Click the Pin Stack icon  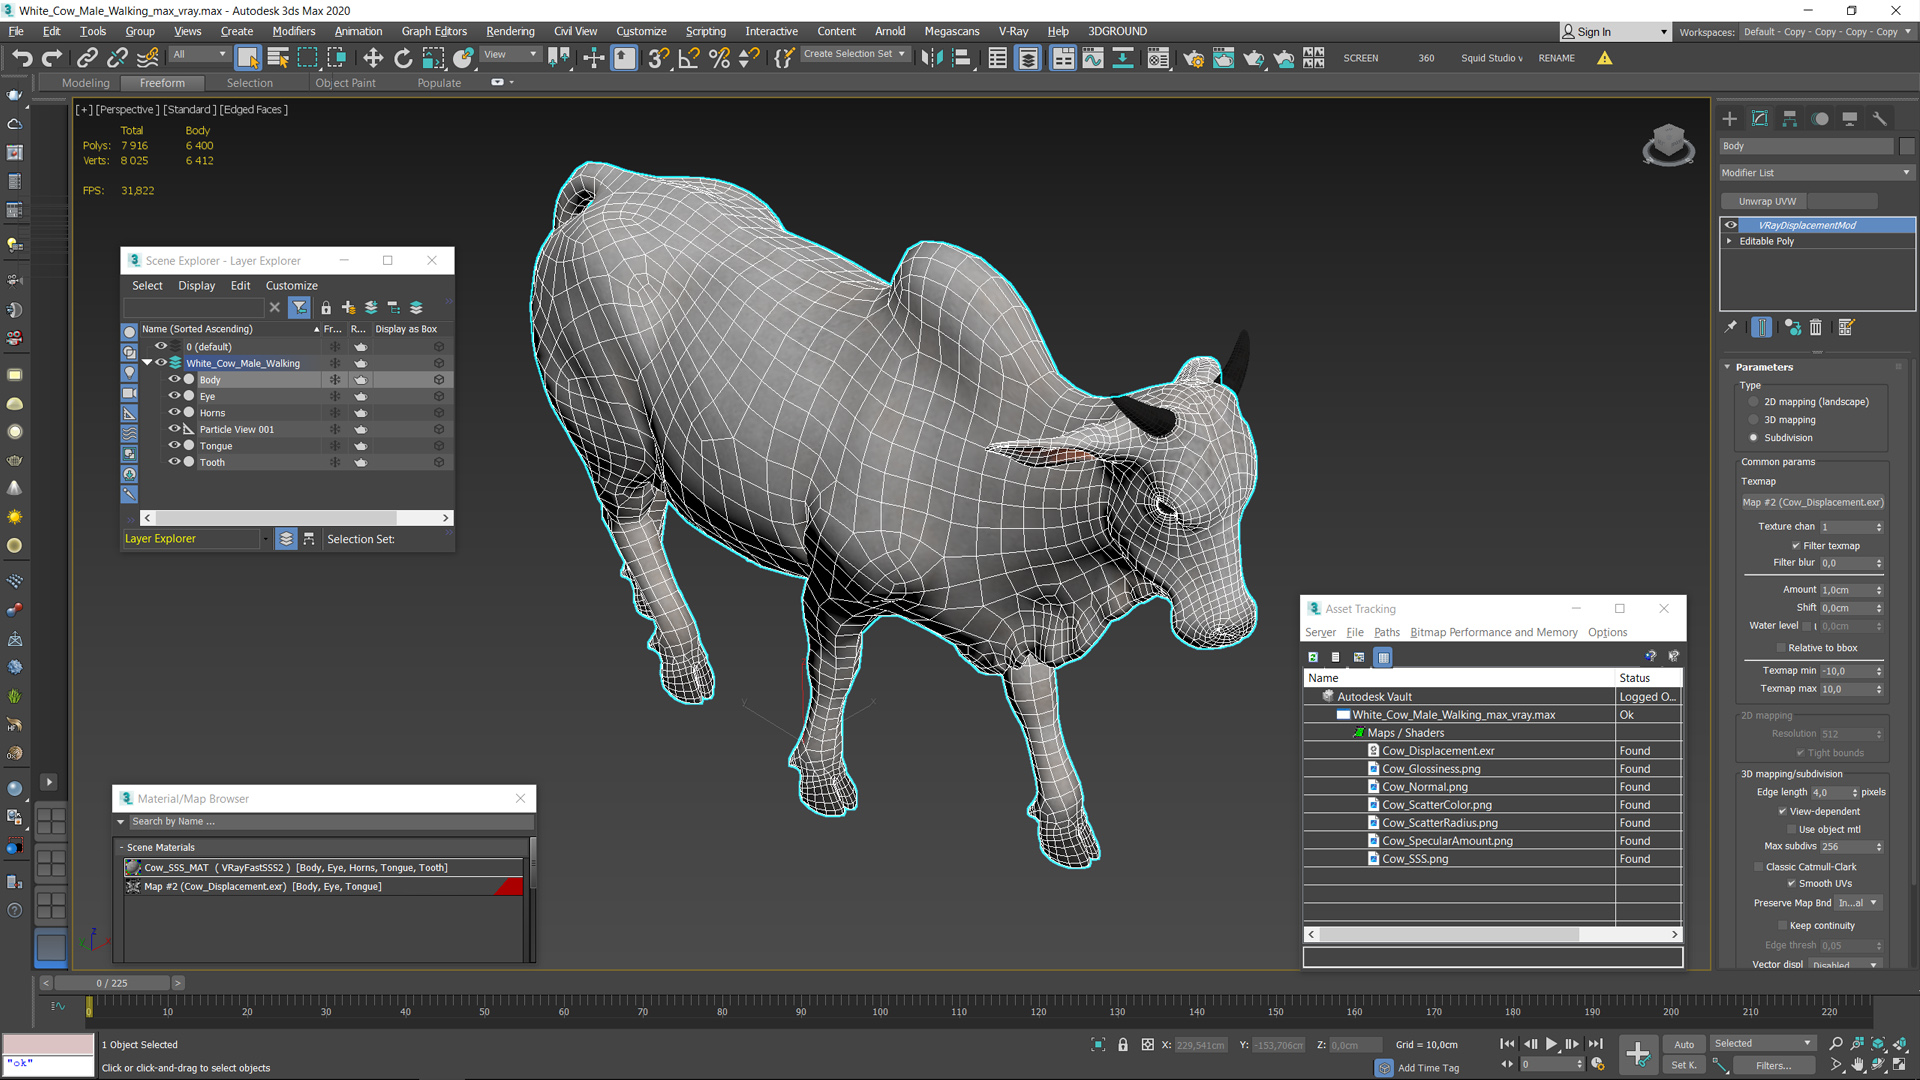pos(1731,327)
